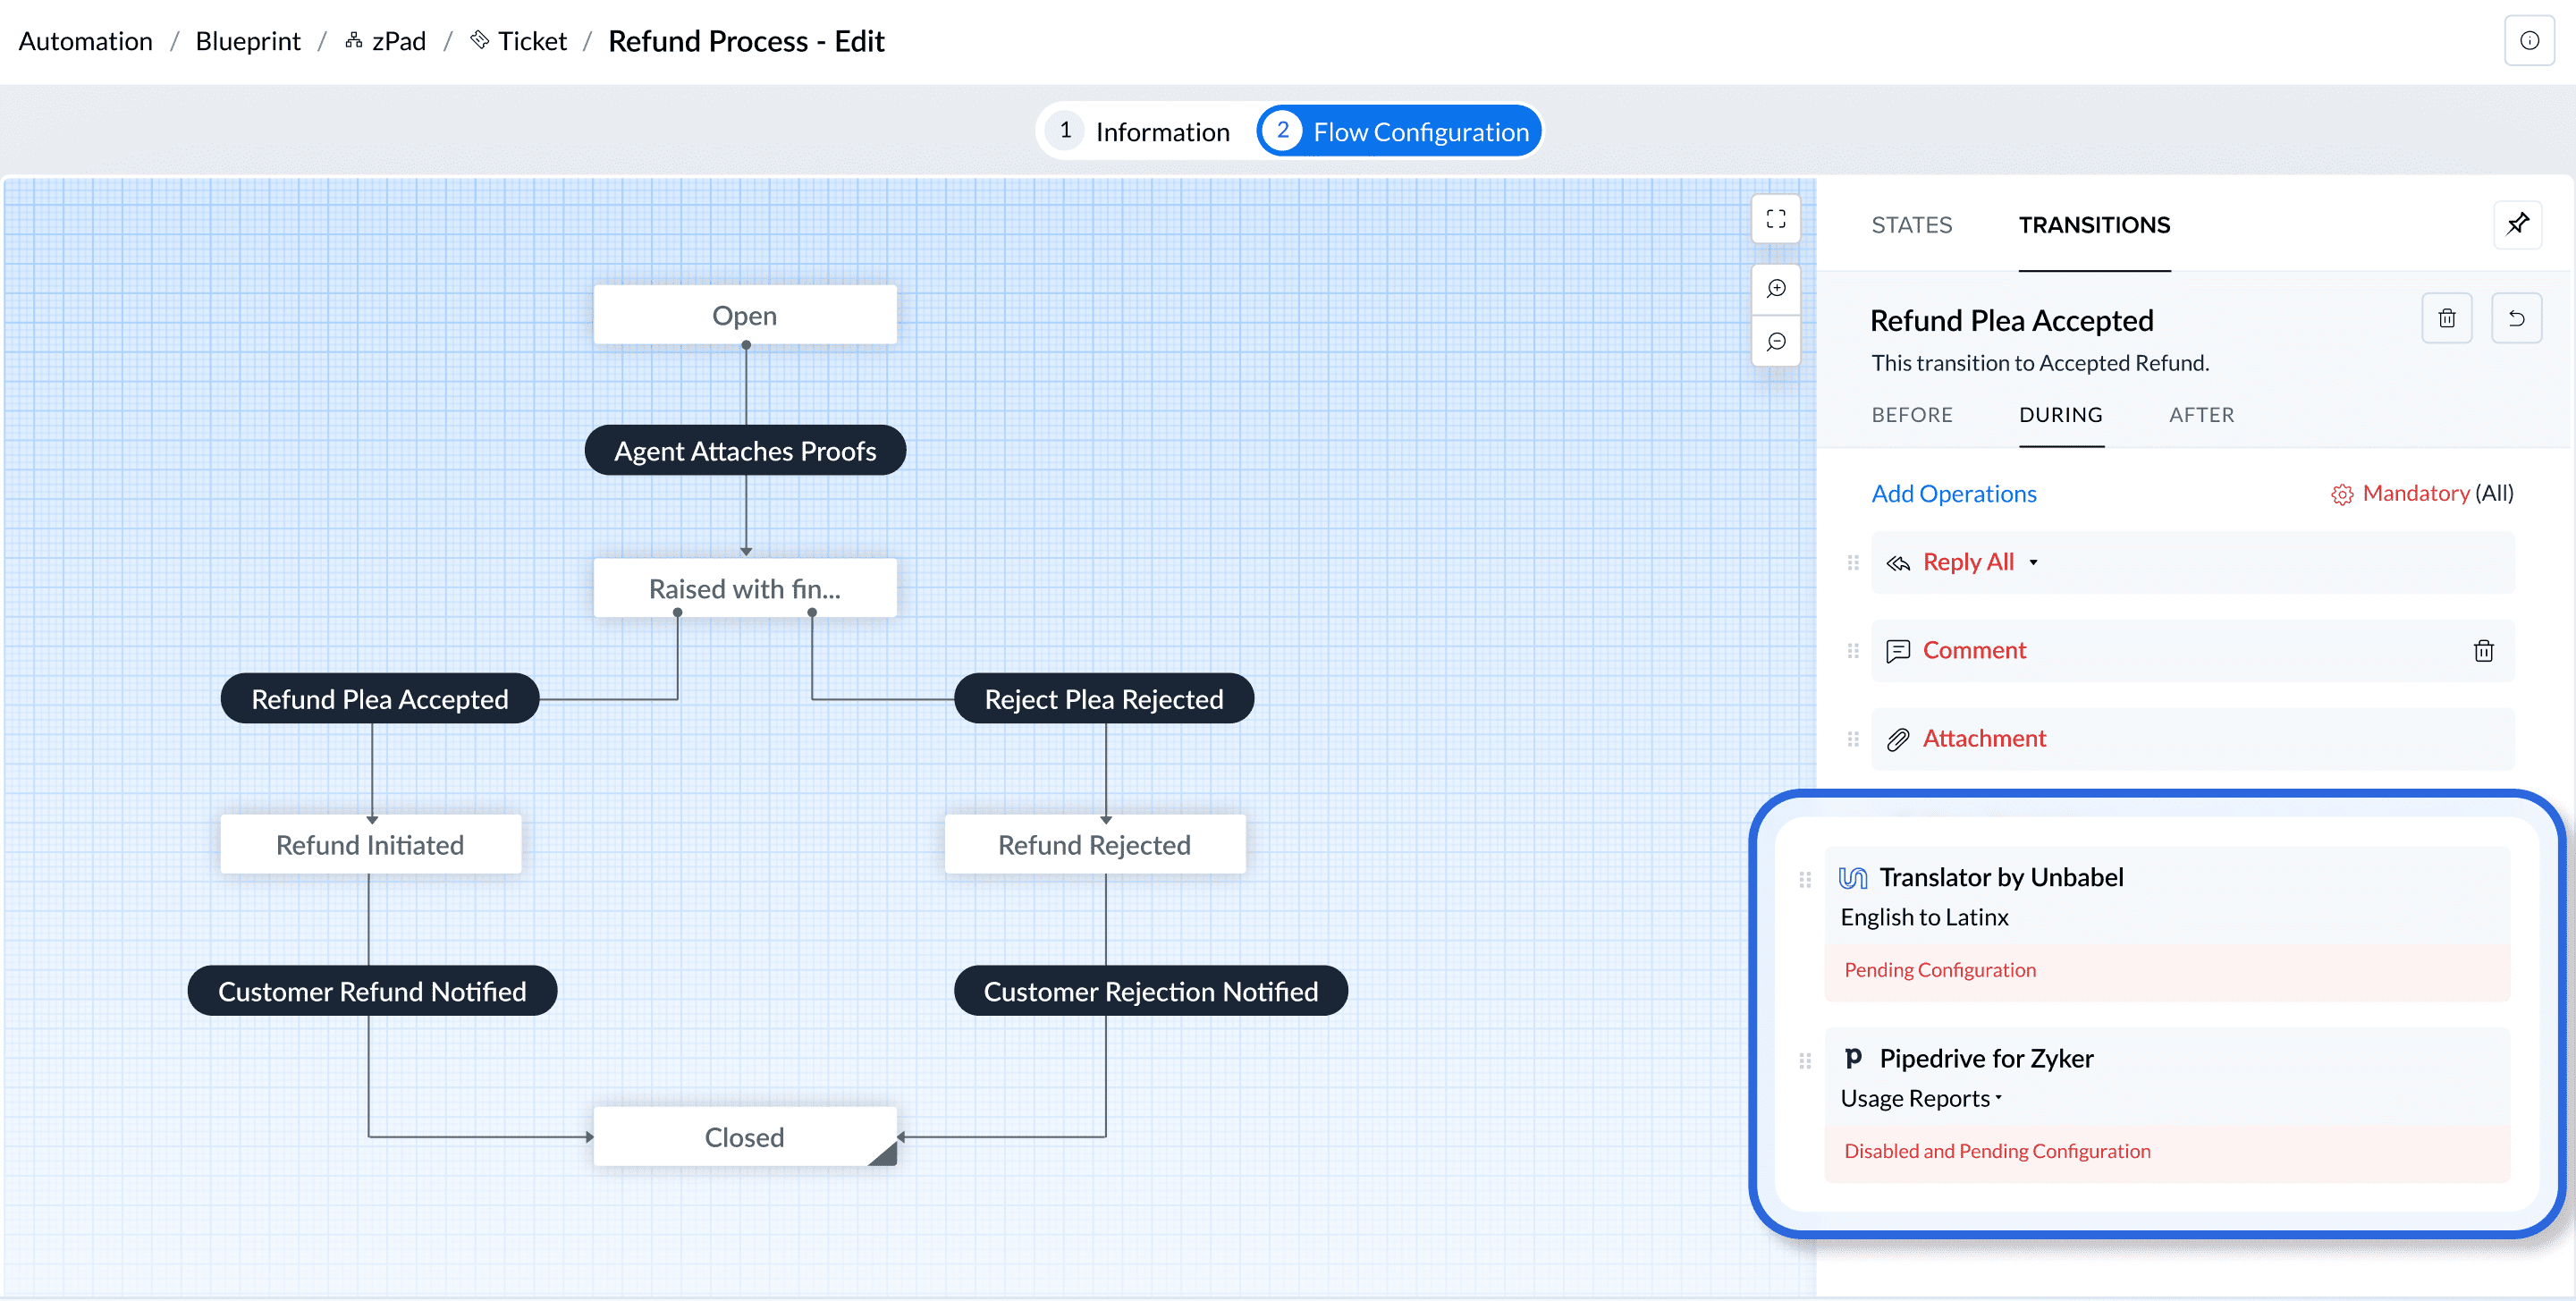Click drag handle beside Translator by Unbabel
This screenshot has height=1301, width=2576.
pos(1804,879)
